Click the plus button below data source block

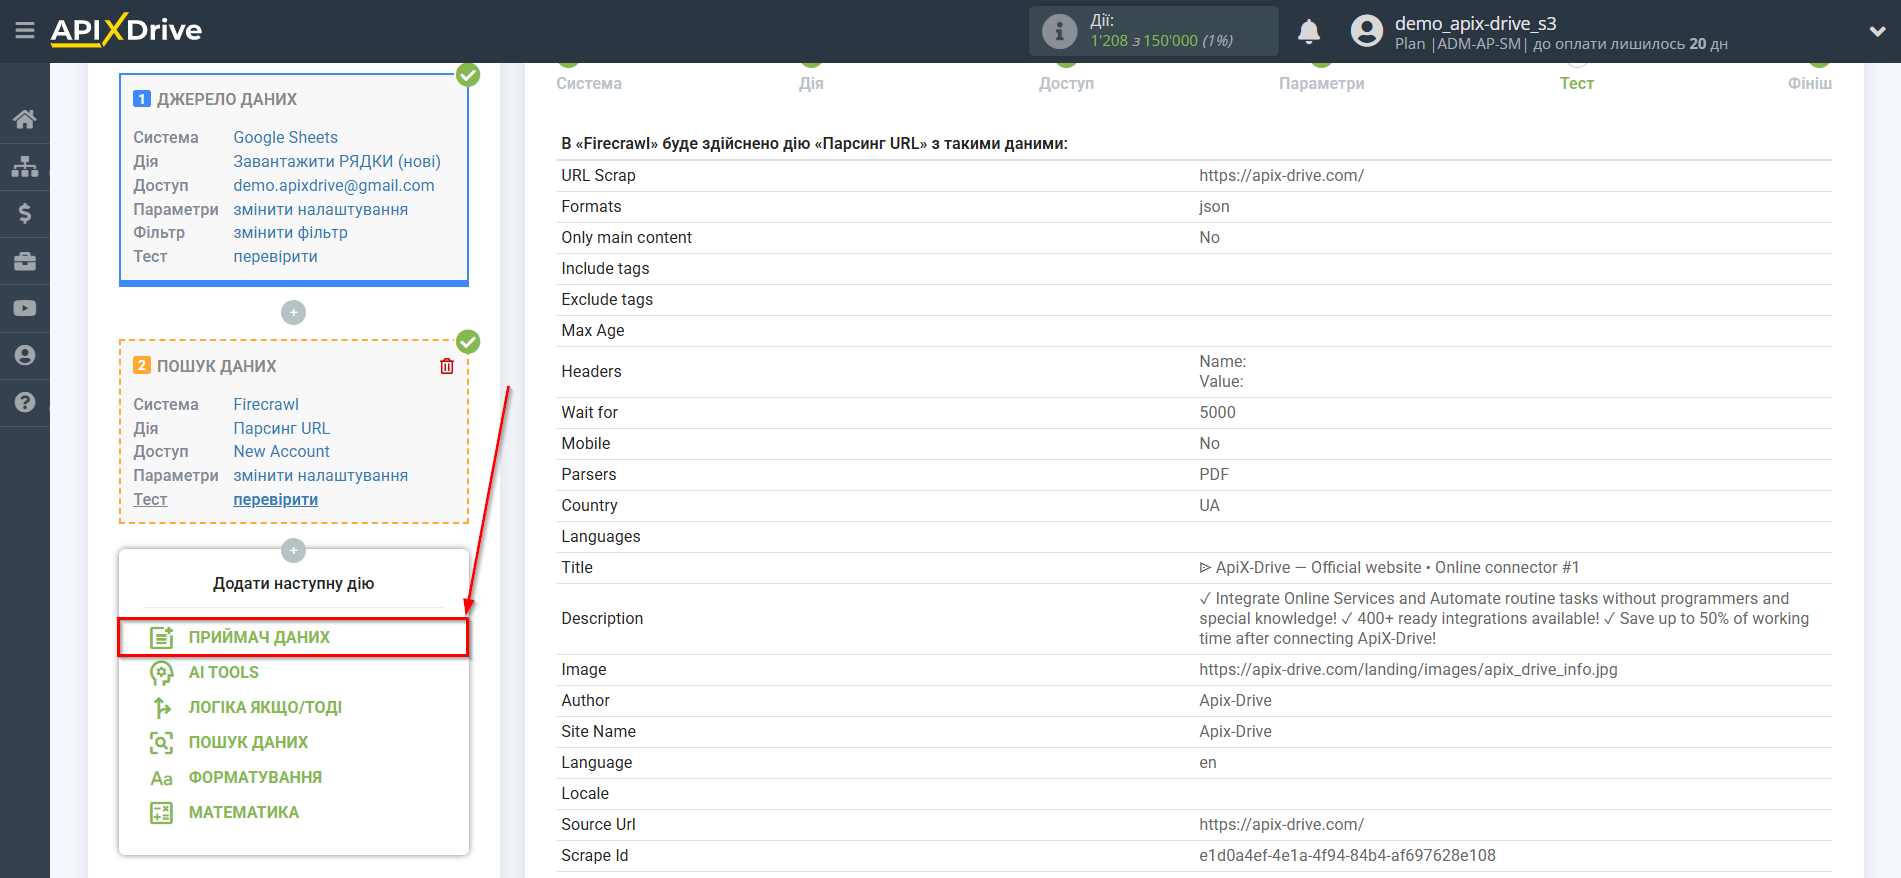click(x=293, y=313)
